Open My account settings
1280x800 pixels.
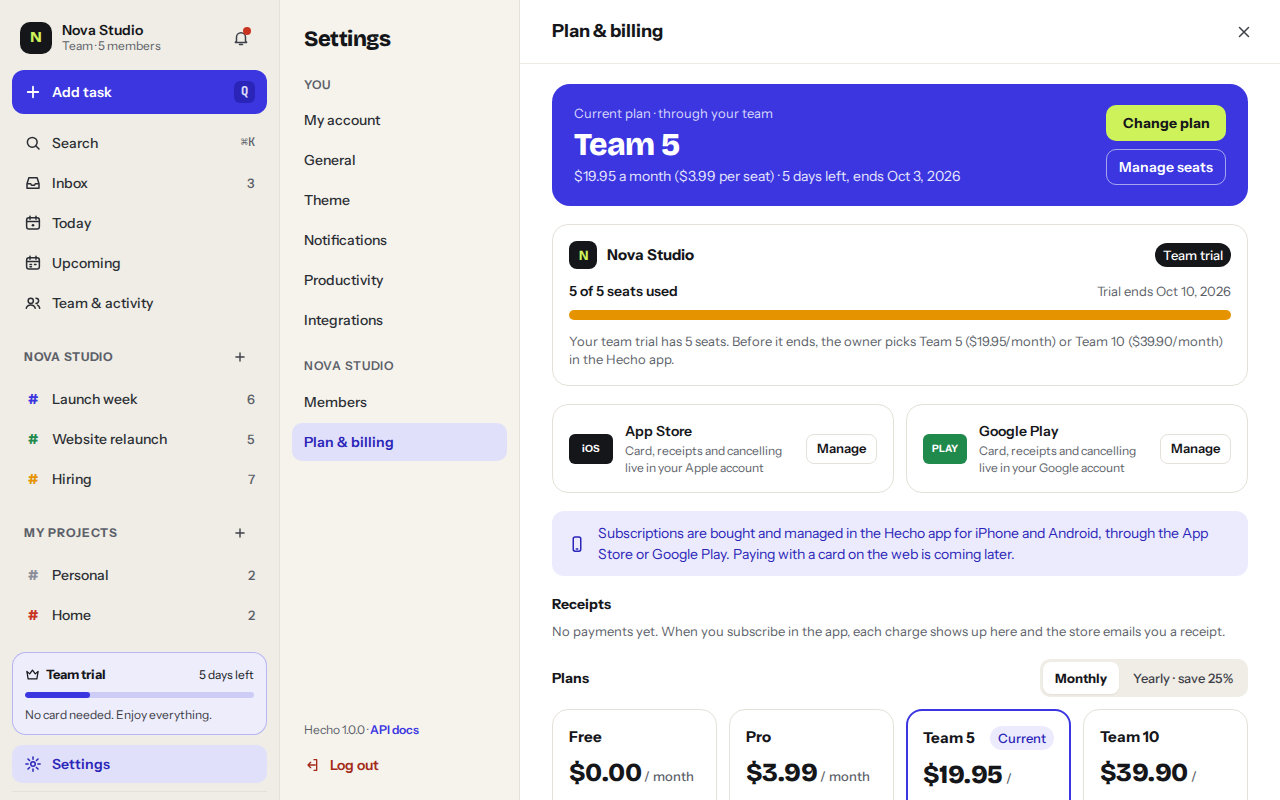click(399, 120)
